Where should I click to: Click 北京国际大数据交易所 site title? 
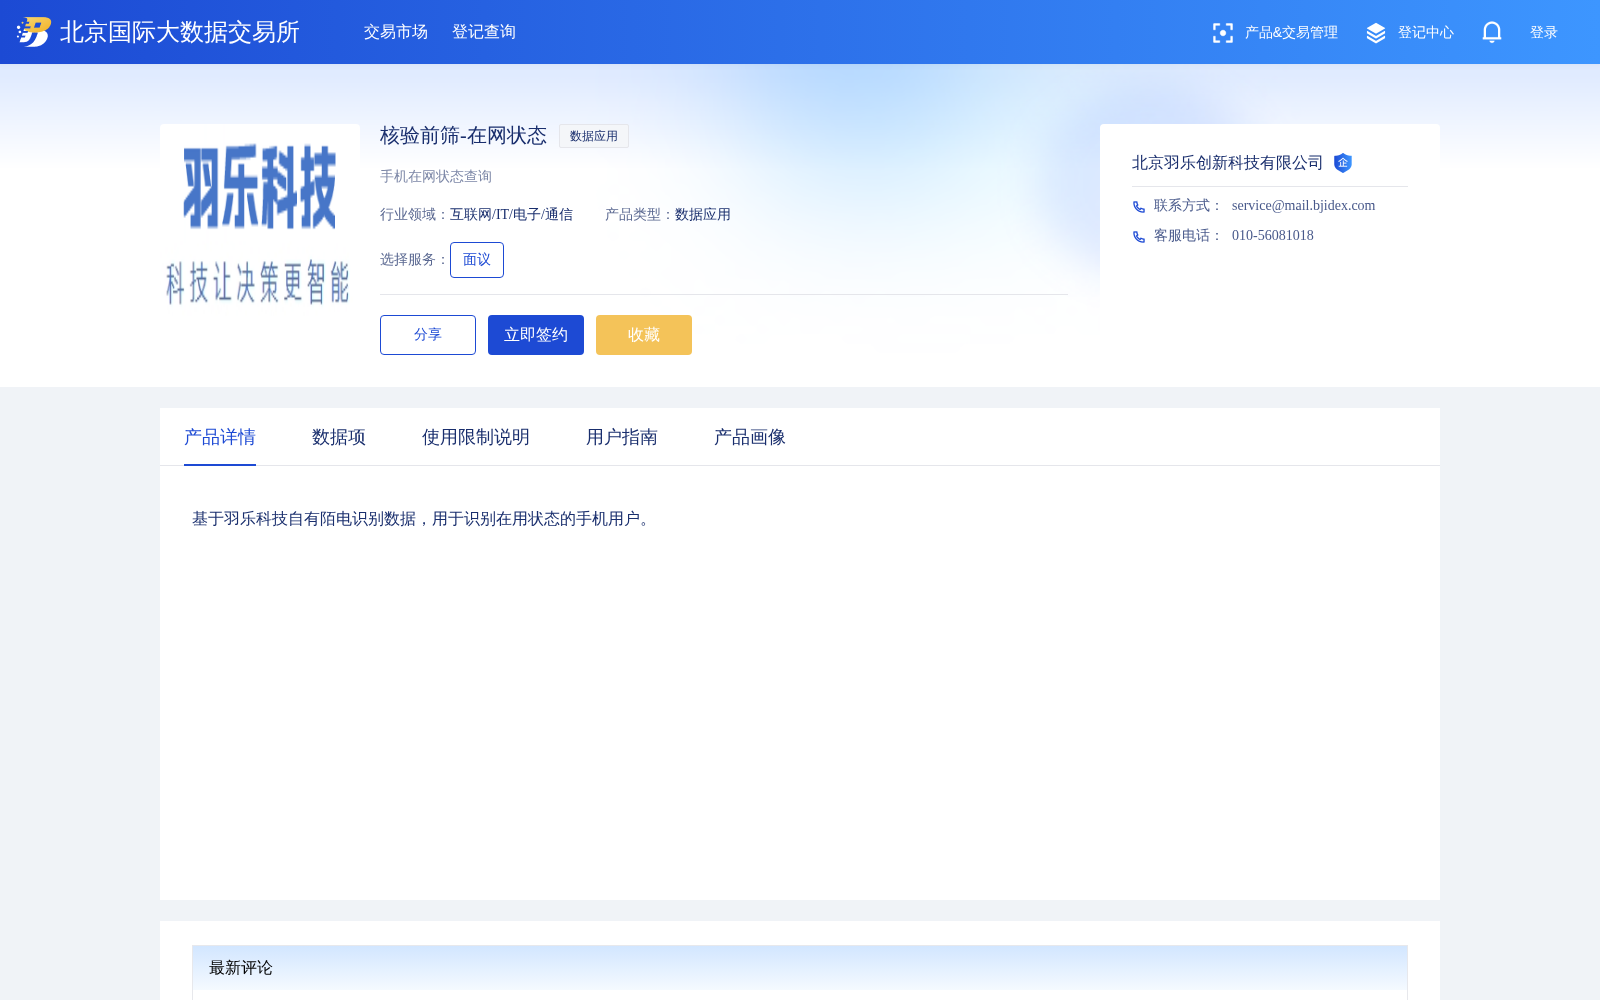pyautogui.click(x=180, y=32)
